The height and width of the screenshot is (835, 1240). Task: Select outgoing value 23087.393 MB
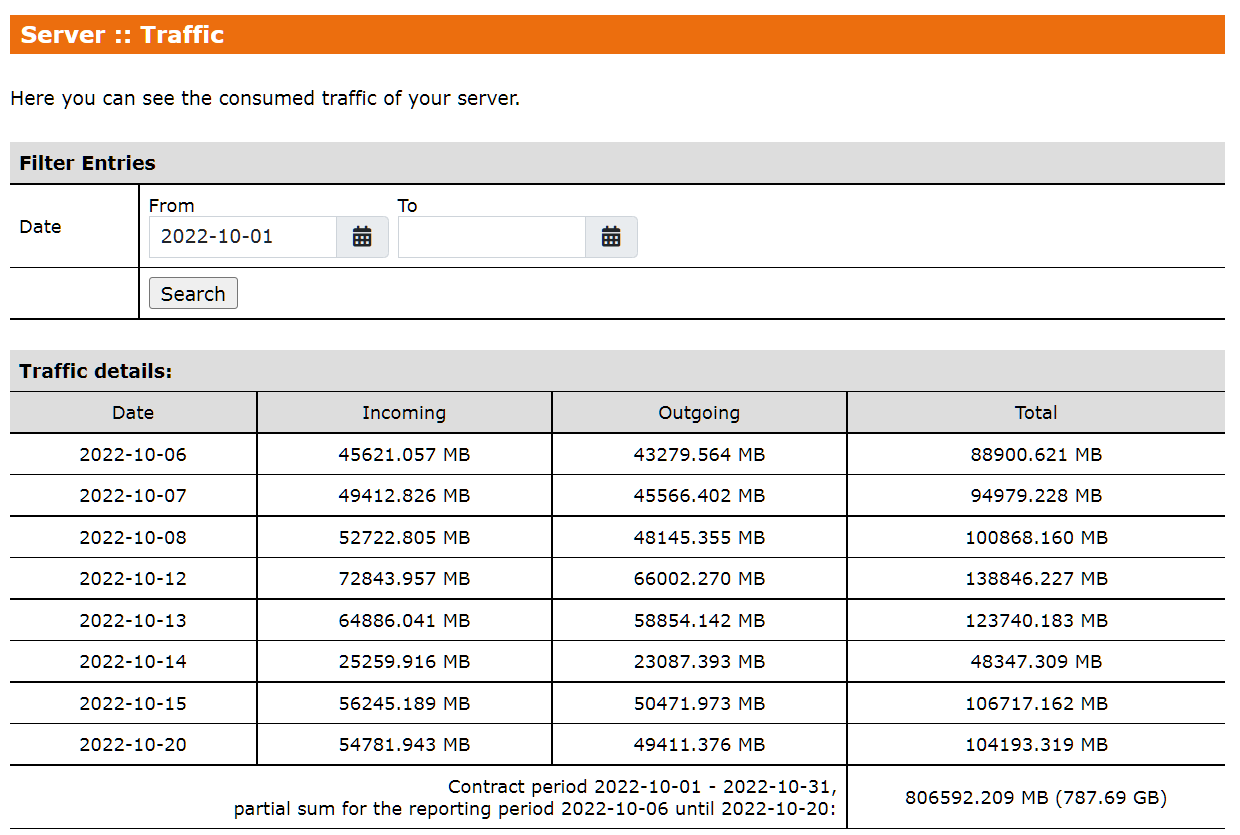(699, 662)
